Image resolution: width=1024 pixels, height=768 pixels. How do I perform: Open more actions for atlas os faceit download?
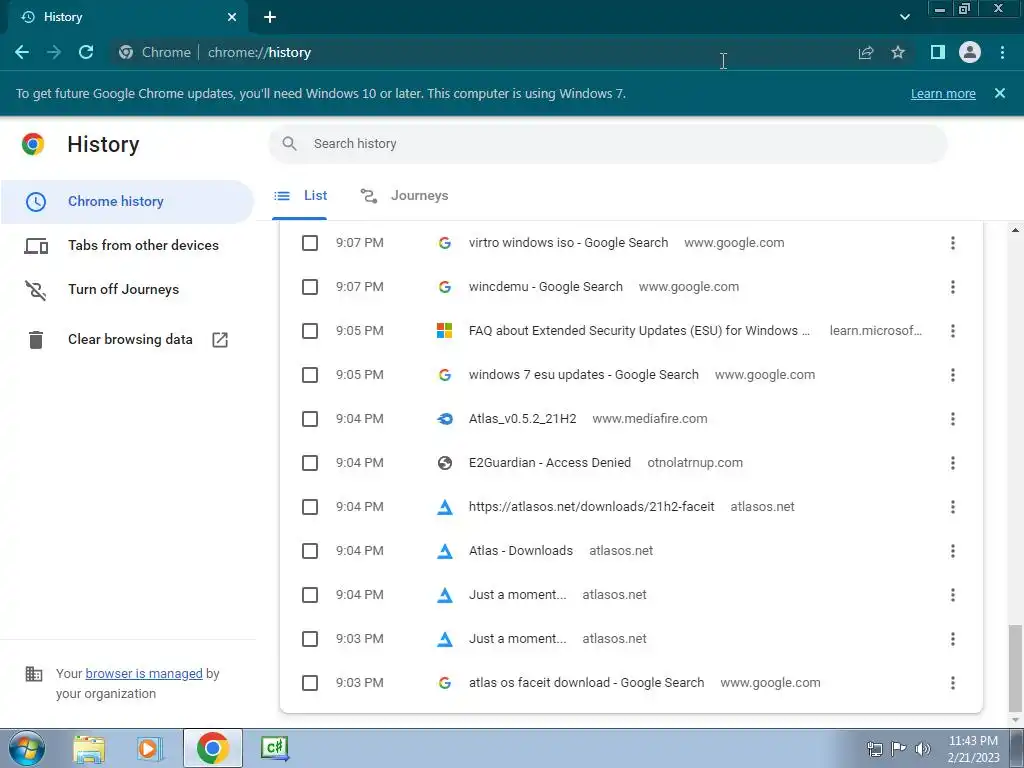tap(953, 683)
